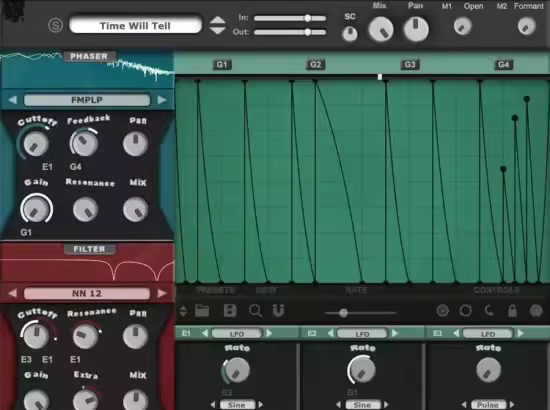Click the E2 LFO Rate knob

click(362, 370)
